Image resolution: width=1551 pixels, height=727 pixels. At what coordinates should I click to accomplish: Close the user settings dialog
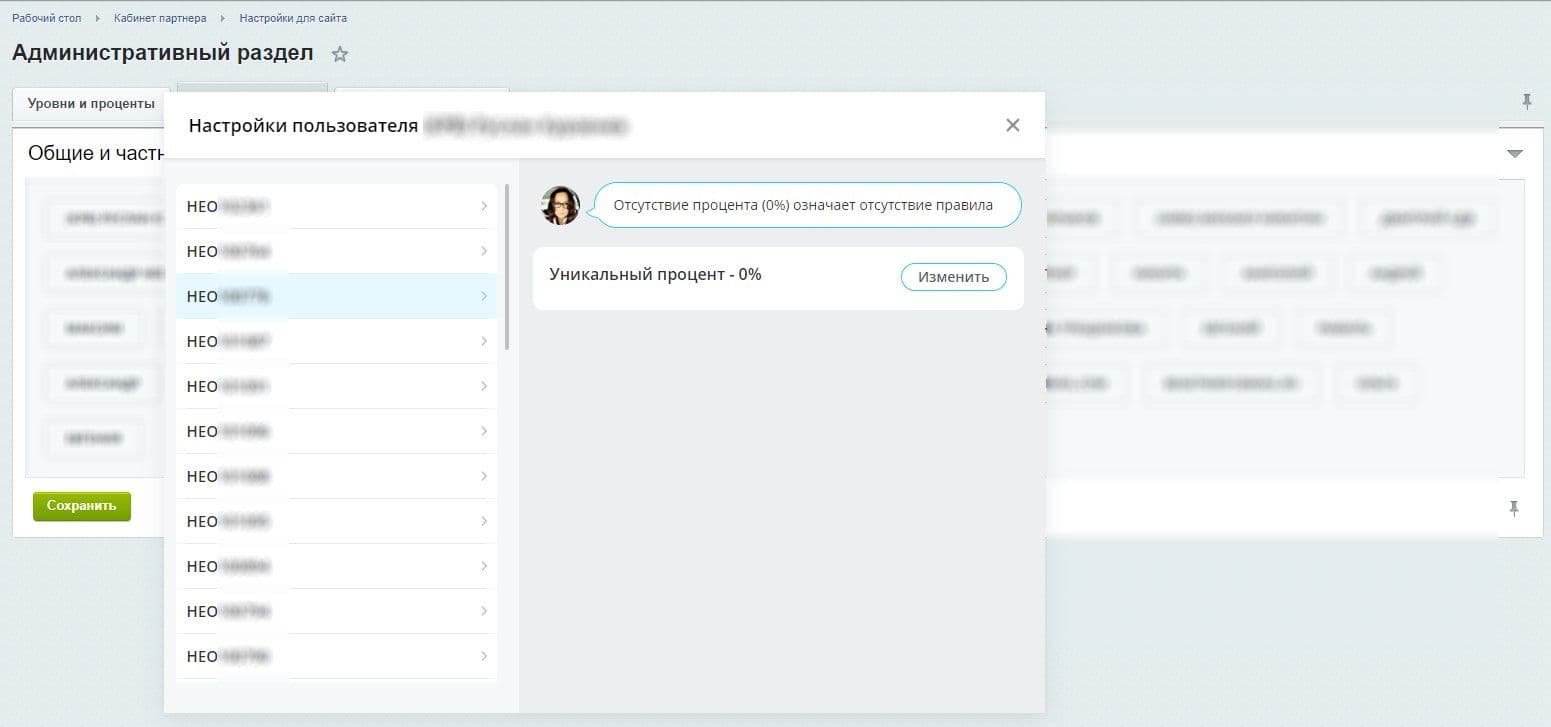coord(1012,125)
